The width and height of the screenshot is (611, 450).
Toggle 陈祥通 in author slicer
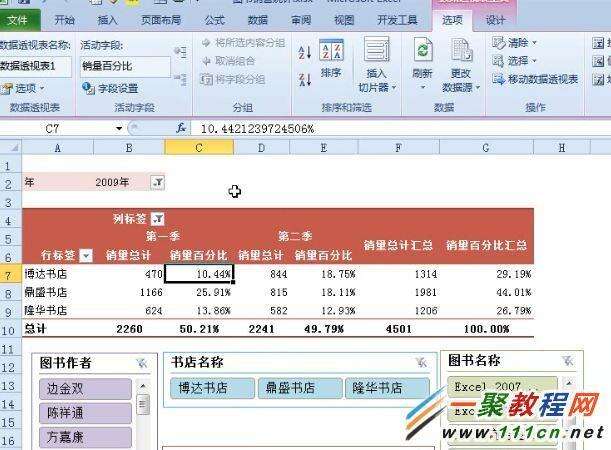85,413
